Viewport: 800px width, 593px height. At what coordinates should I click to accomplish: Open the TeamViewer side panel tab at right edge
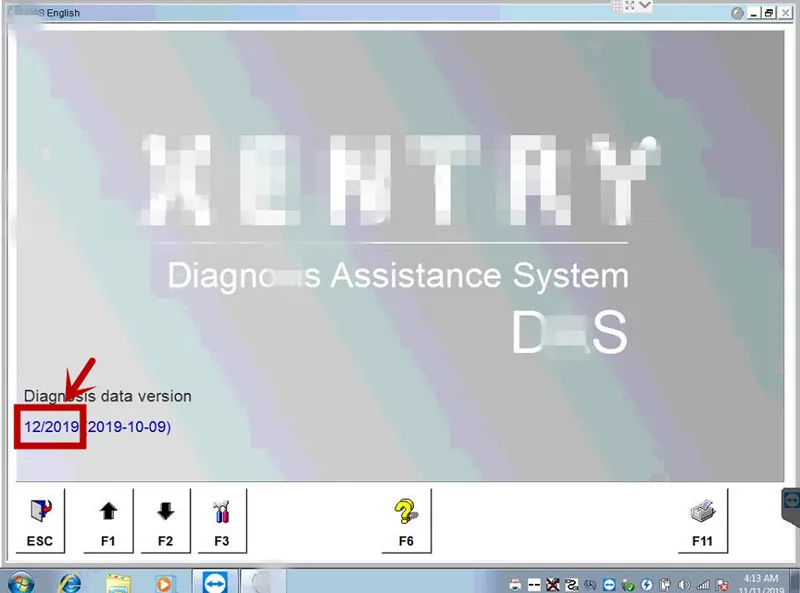791,507
